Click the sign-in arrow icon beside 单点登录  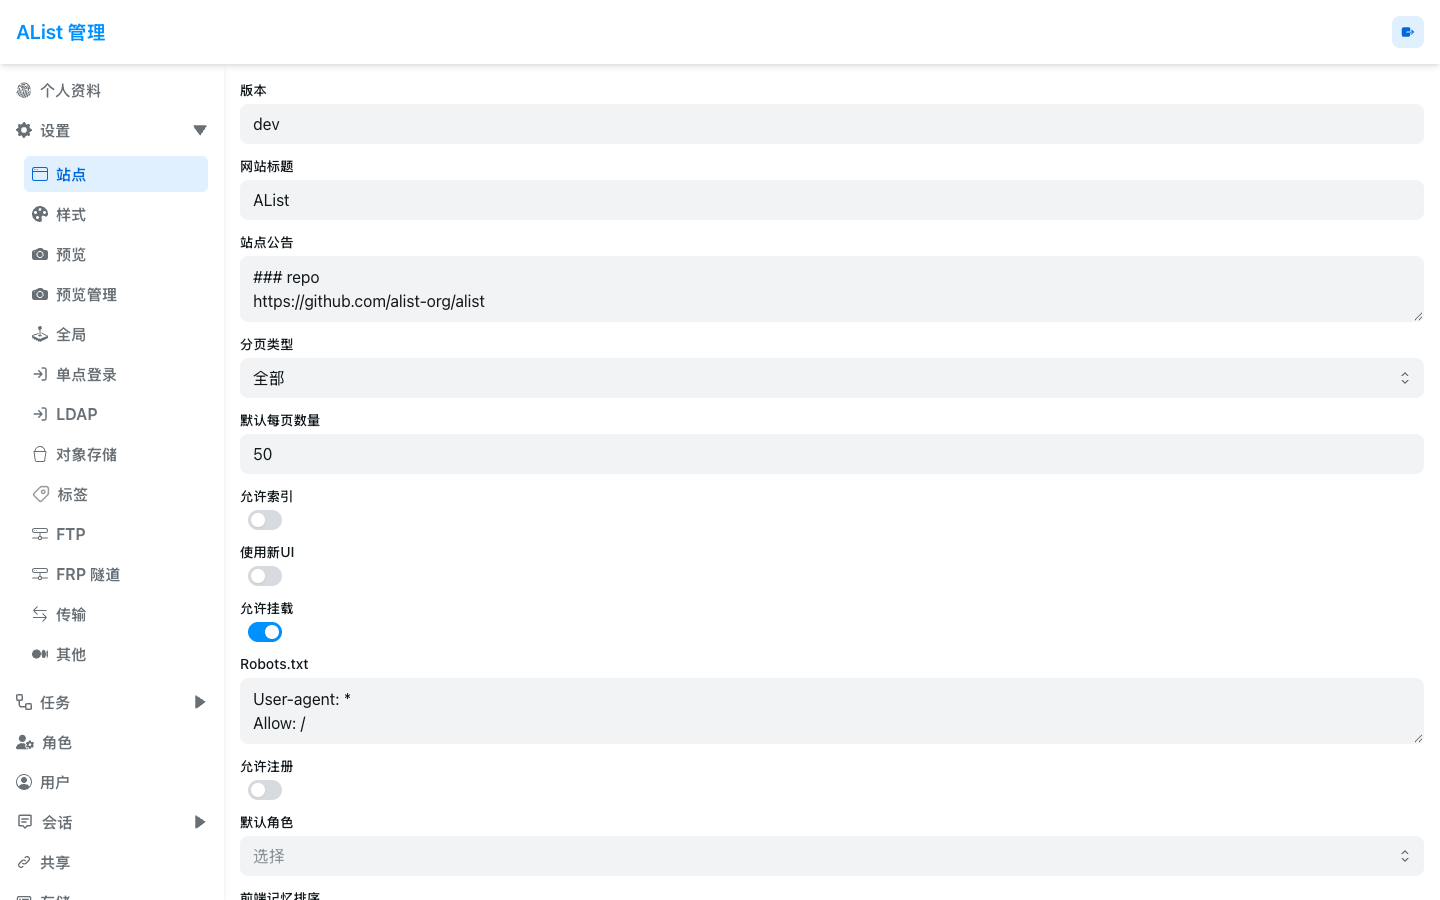40,374
